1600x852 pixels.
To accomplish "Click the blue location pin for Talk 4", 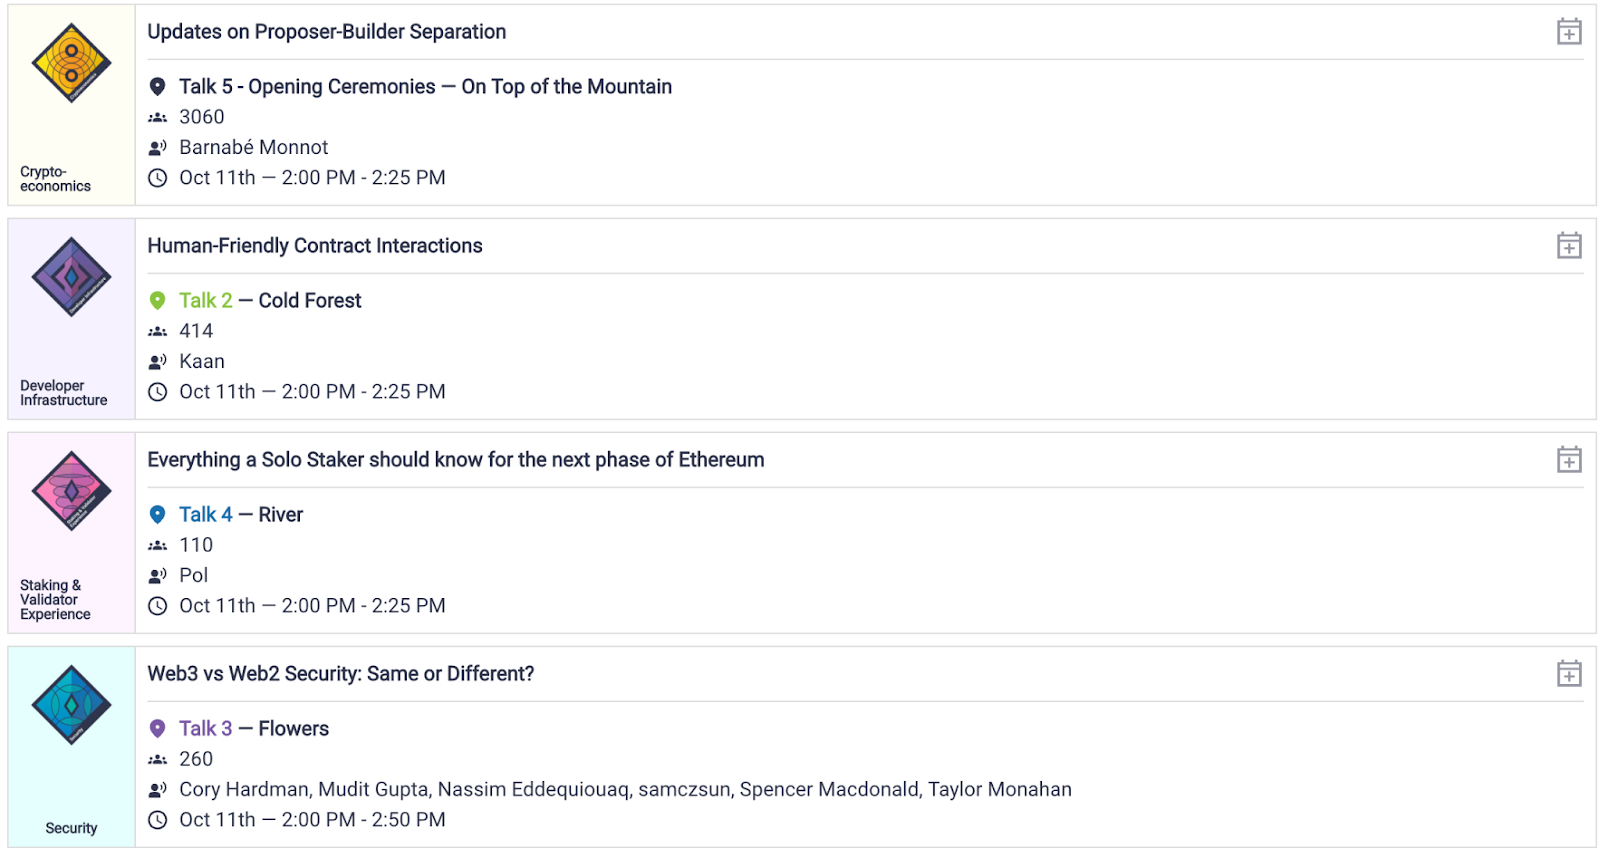I will point(157,514).
